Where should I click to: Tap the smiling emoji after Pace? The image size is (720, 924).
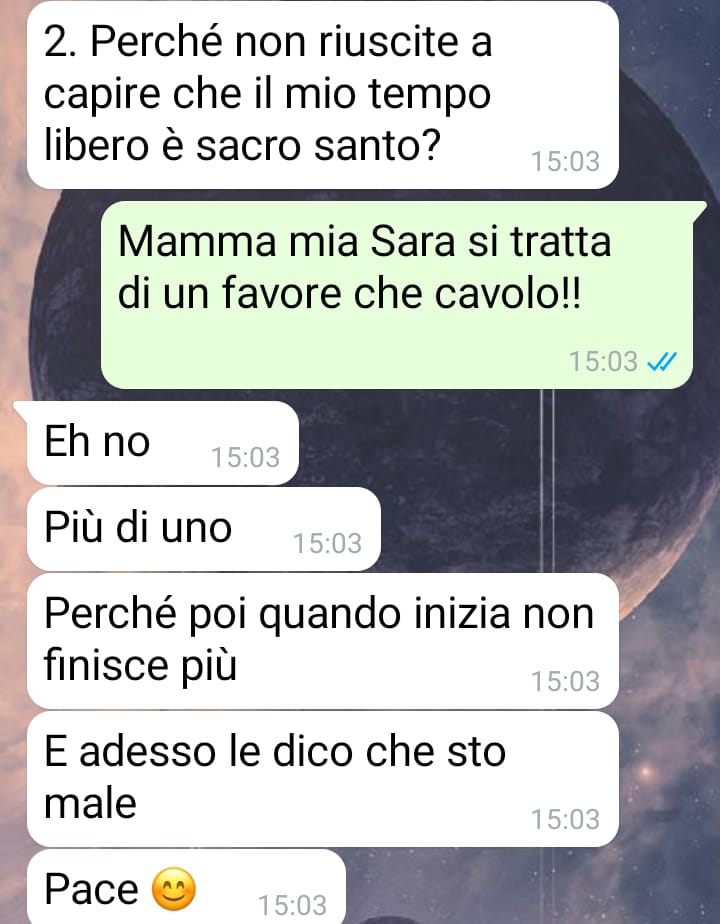(174, 889)
